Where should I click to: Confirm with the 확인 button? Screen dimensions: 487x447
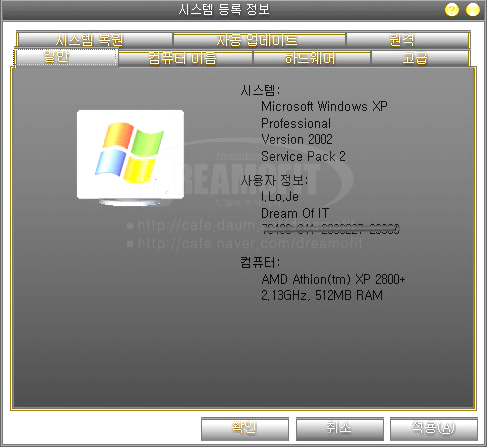pyautogui.click(x=245, y=428)
